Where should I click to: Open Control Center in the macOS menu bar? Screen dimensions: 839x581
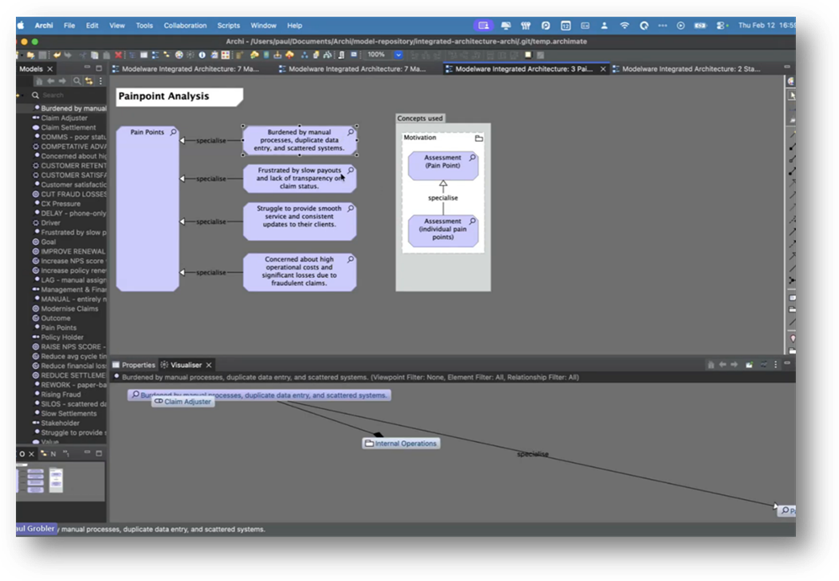click(721, 25)
